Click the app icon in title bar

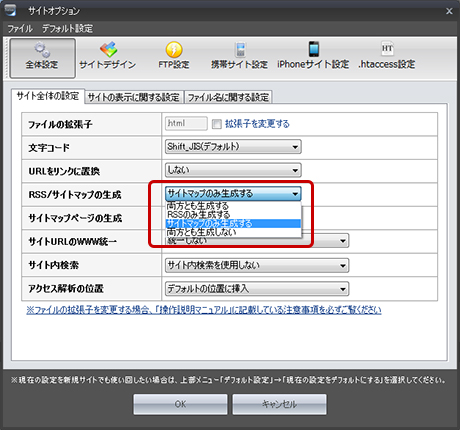10,10
